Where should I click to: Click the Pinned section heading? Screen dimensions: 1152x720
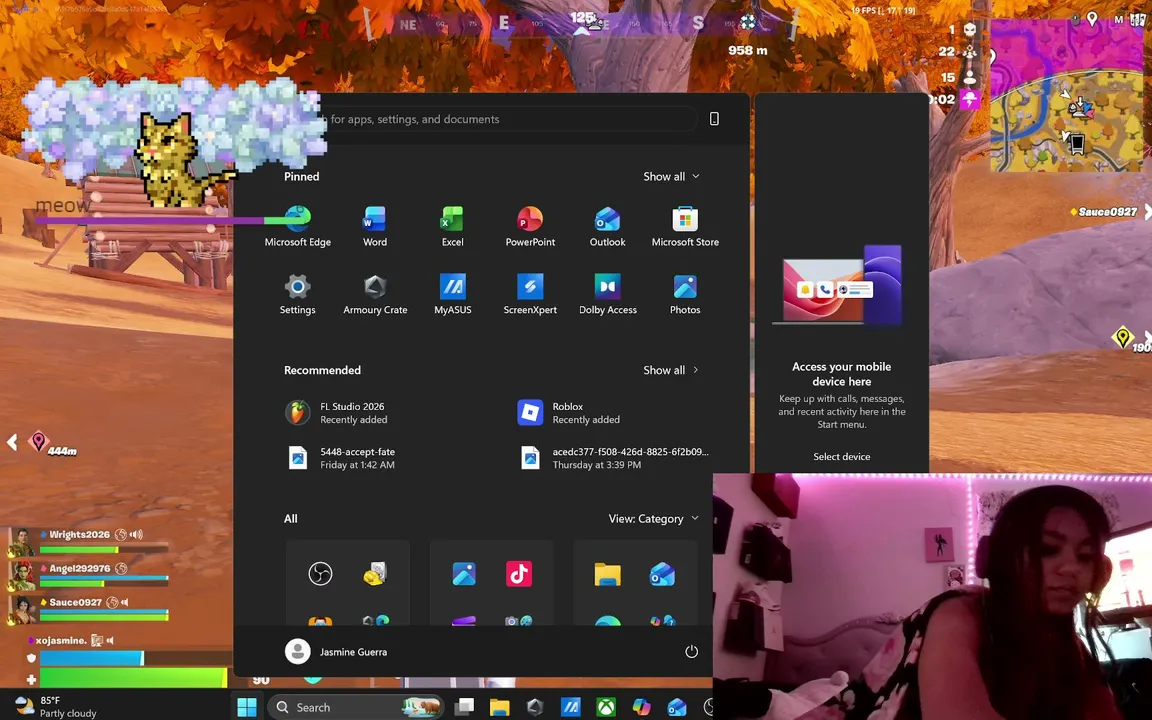pyautogui.click(x=301, y=176)
